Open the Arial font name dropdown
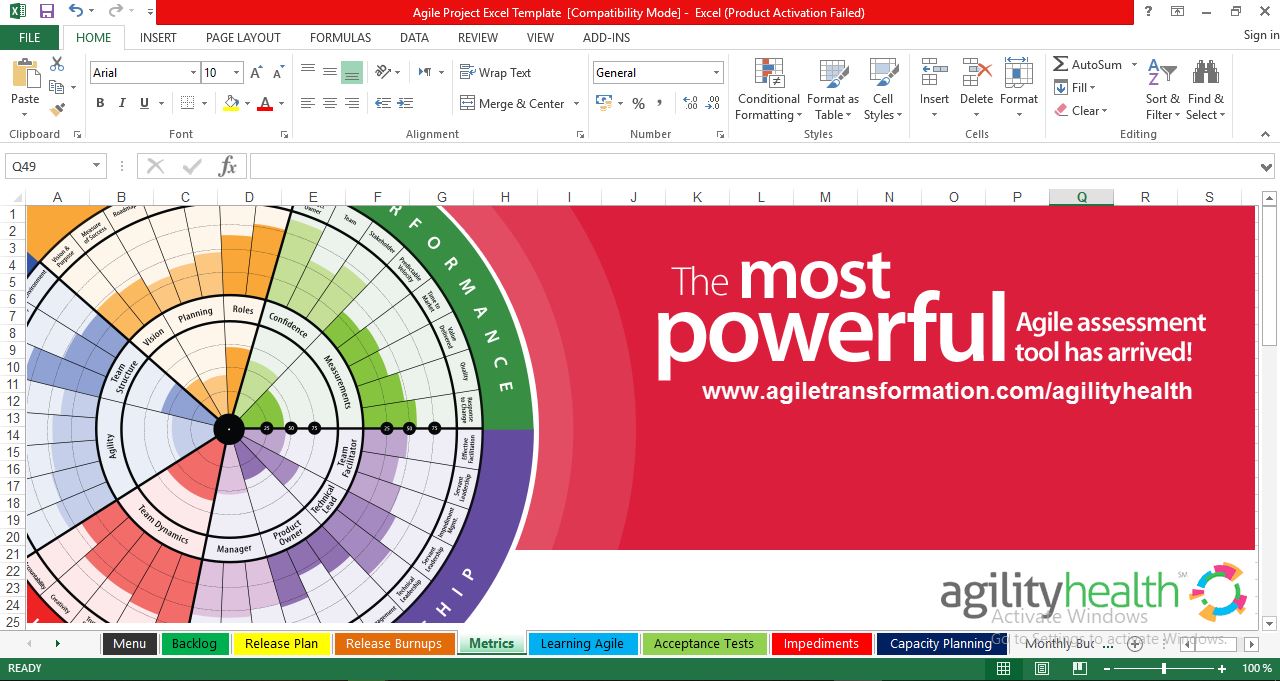The width and height of the screenshot is (1280, 681). tap(193, 73)
